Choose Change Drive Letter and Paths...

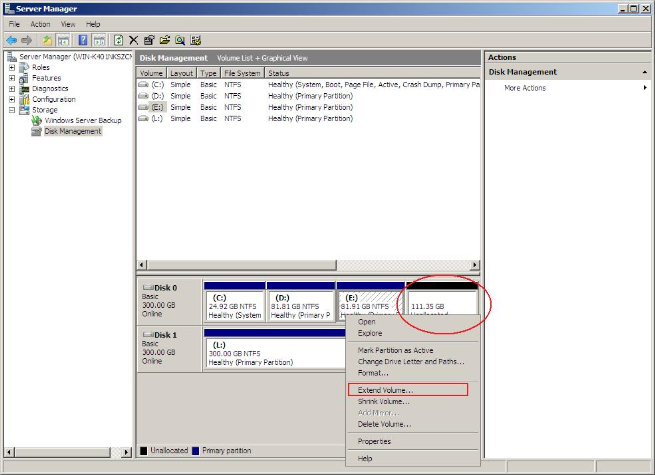click(413, 361)
